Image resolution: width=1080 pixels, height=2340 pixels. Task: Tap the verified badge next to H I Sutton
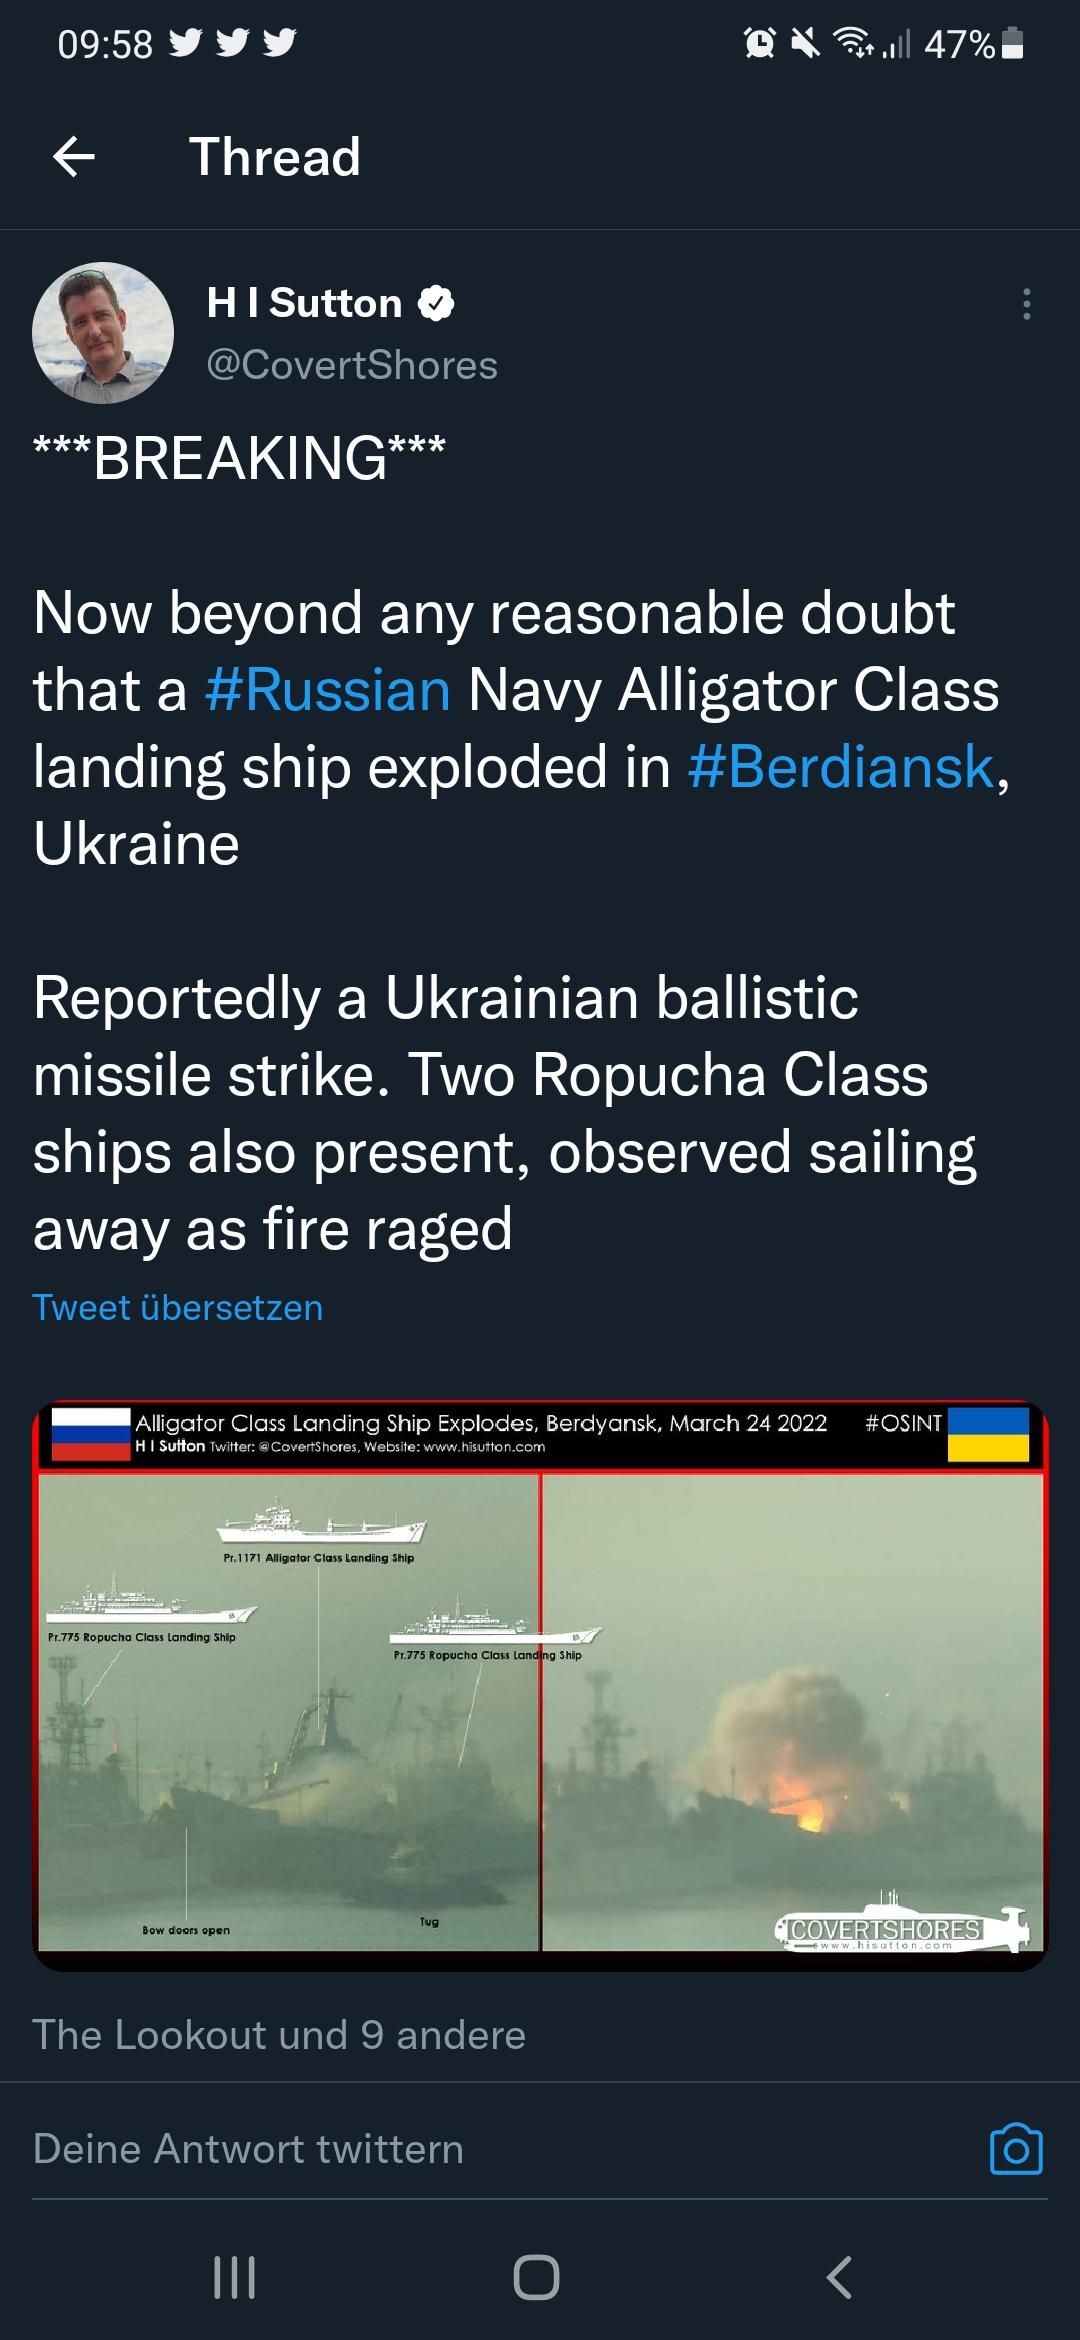coord(435,303)
